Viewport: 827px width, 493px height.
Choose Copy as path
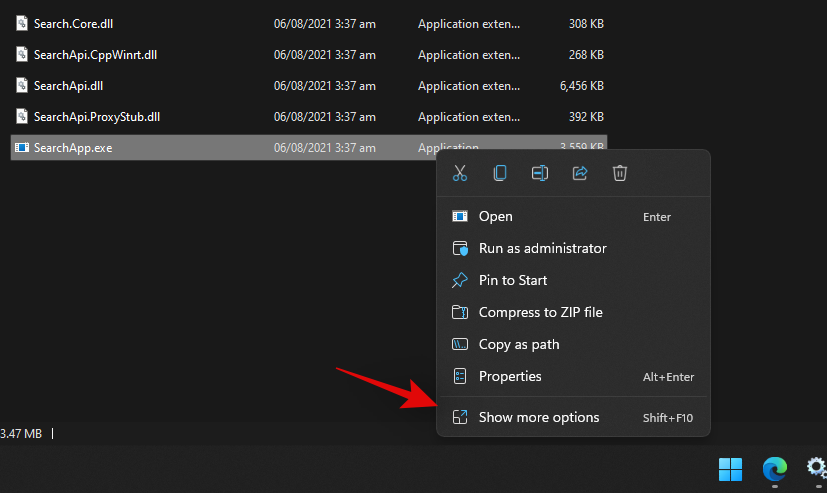click(x=573, y=344)
